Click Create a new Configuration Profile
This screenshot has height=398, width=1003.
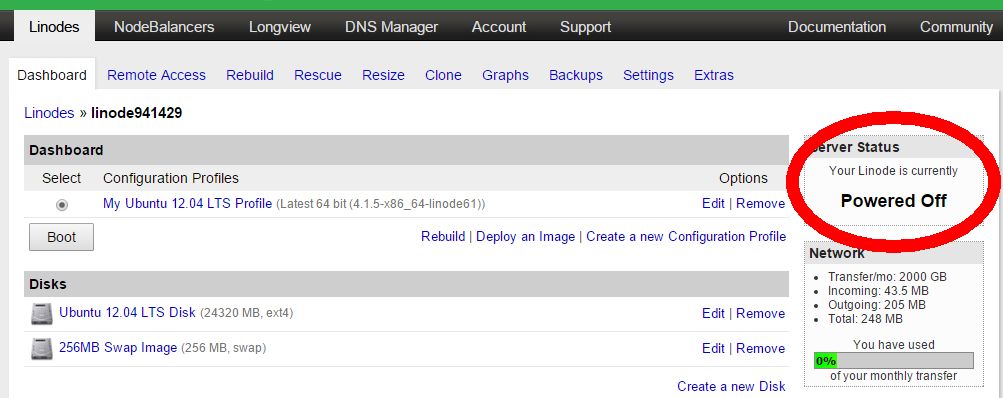[686, 236]
